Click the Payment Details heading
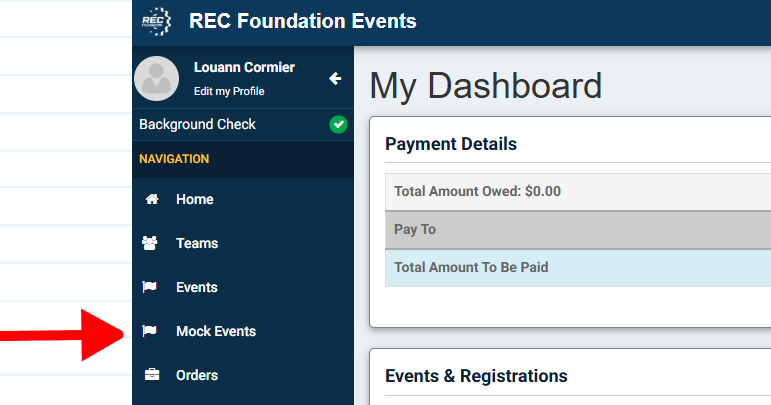 tap(451, 144)
